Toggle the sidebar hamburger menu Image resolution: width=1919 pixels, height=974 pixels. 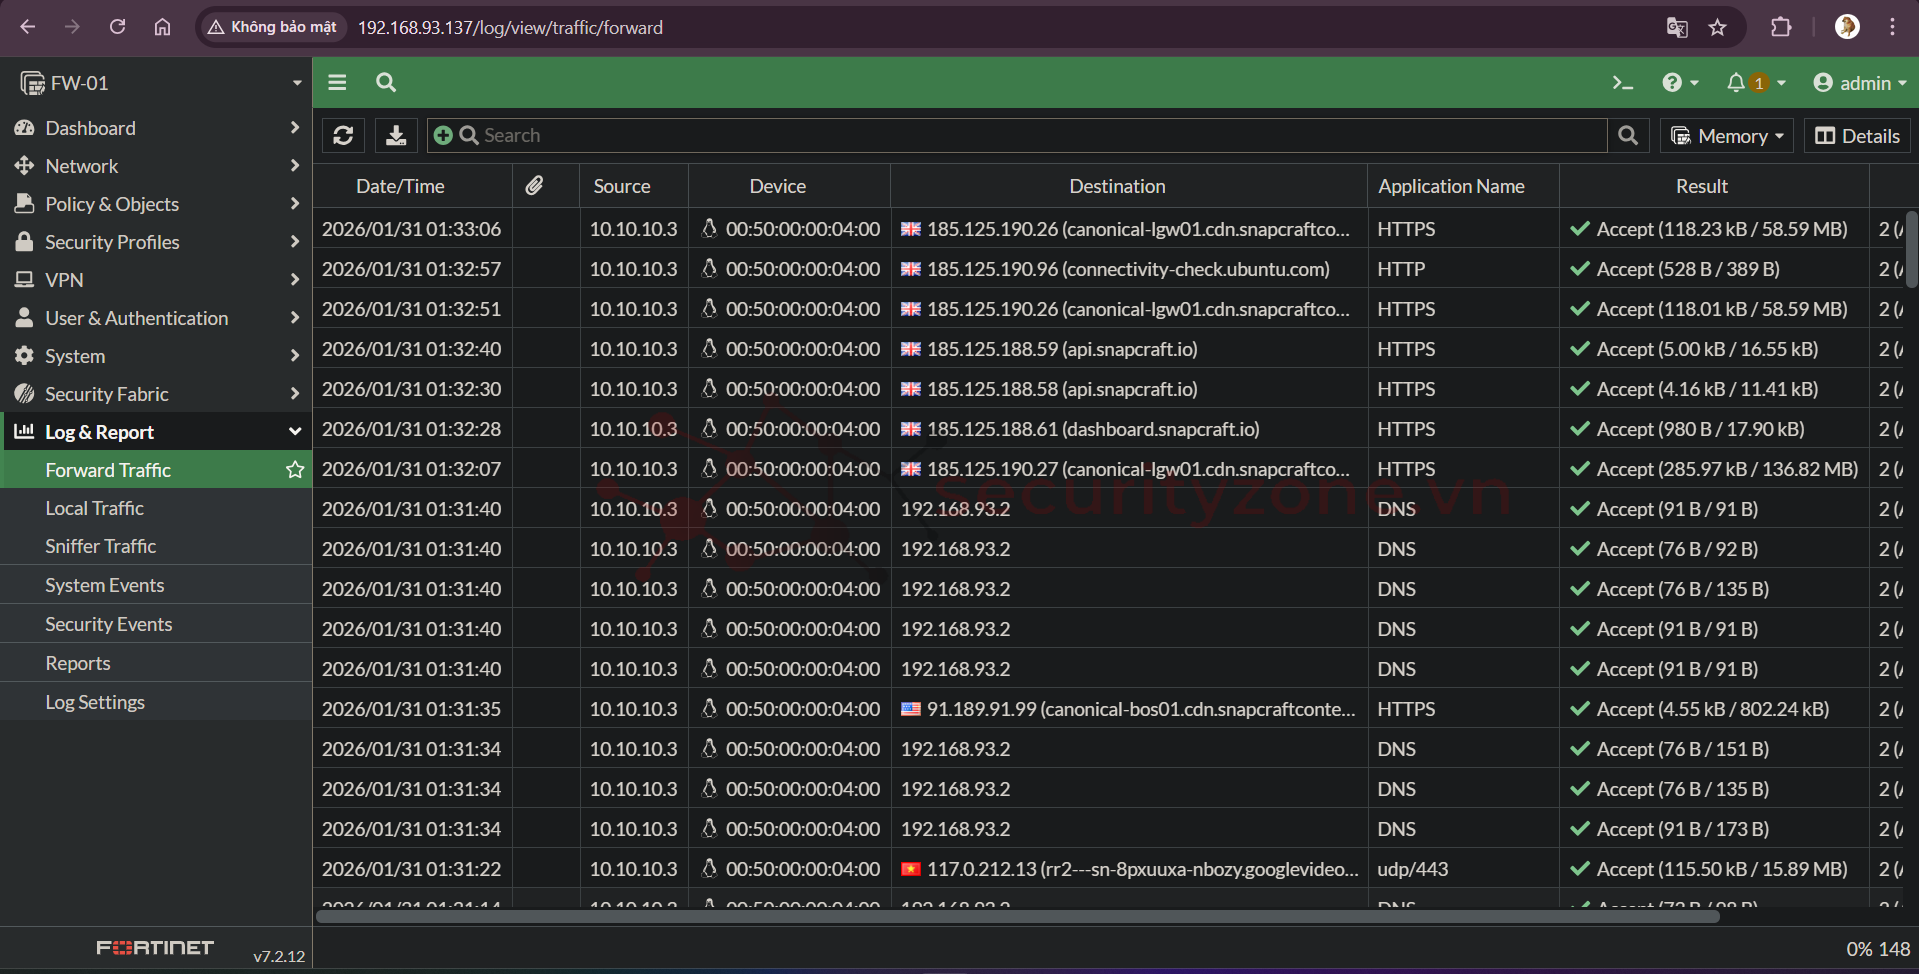pyautogui.click(x=337, y=83)
